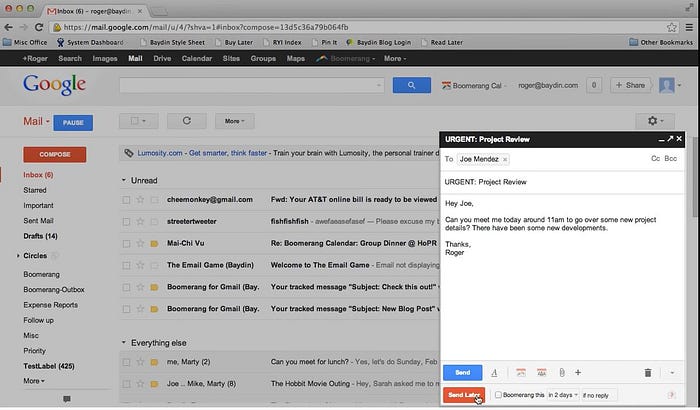Check the me, Marty (2) email checkbox

126,362
